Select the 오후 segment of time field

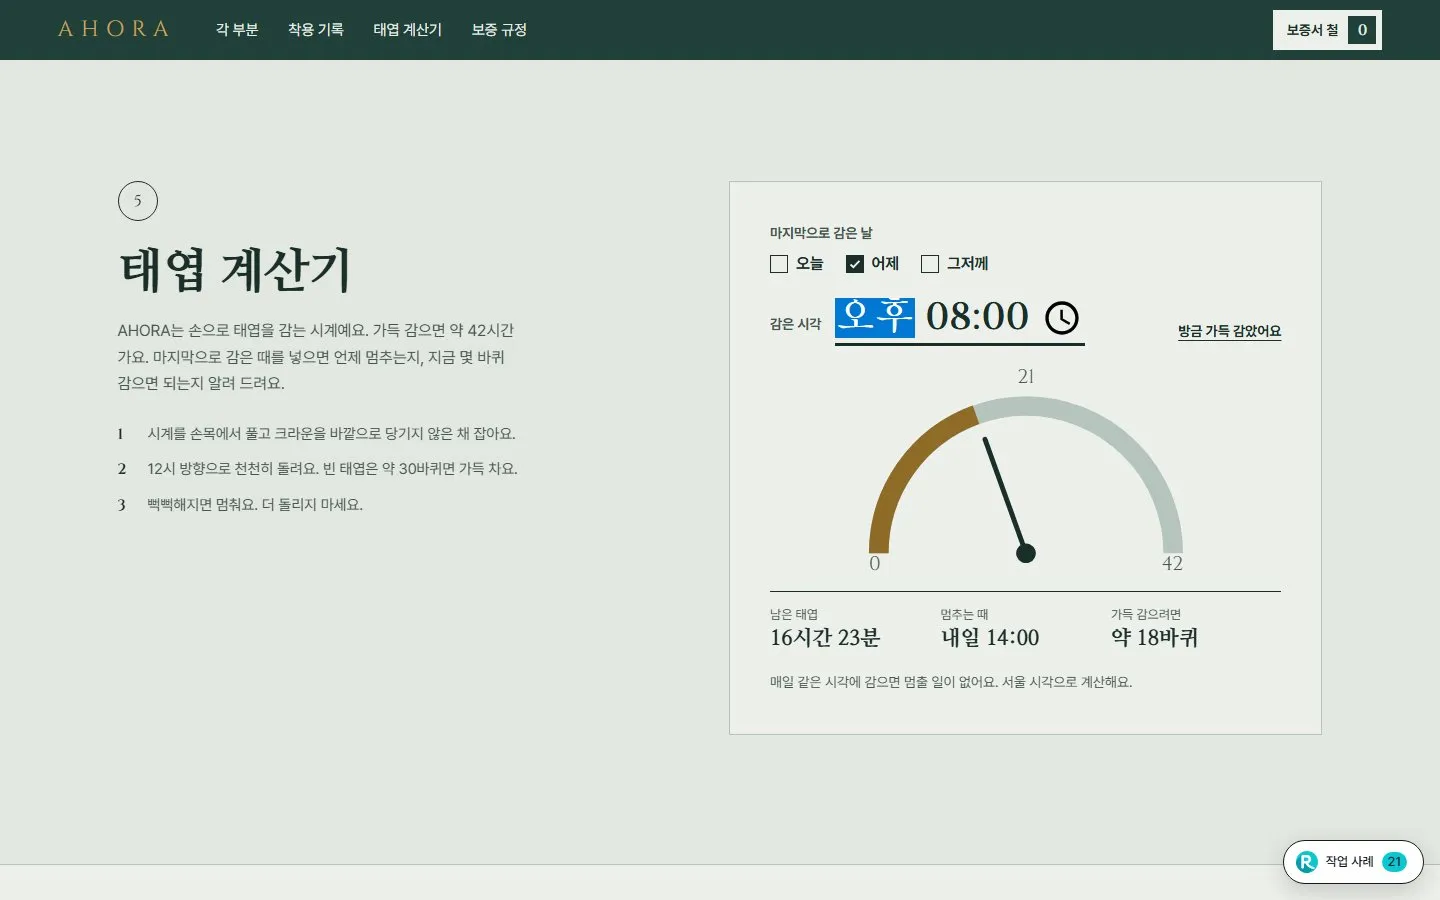pos(875,317)
